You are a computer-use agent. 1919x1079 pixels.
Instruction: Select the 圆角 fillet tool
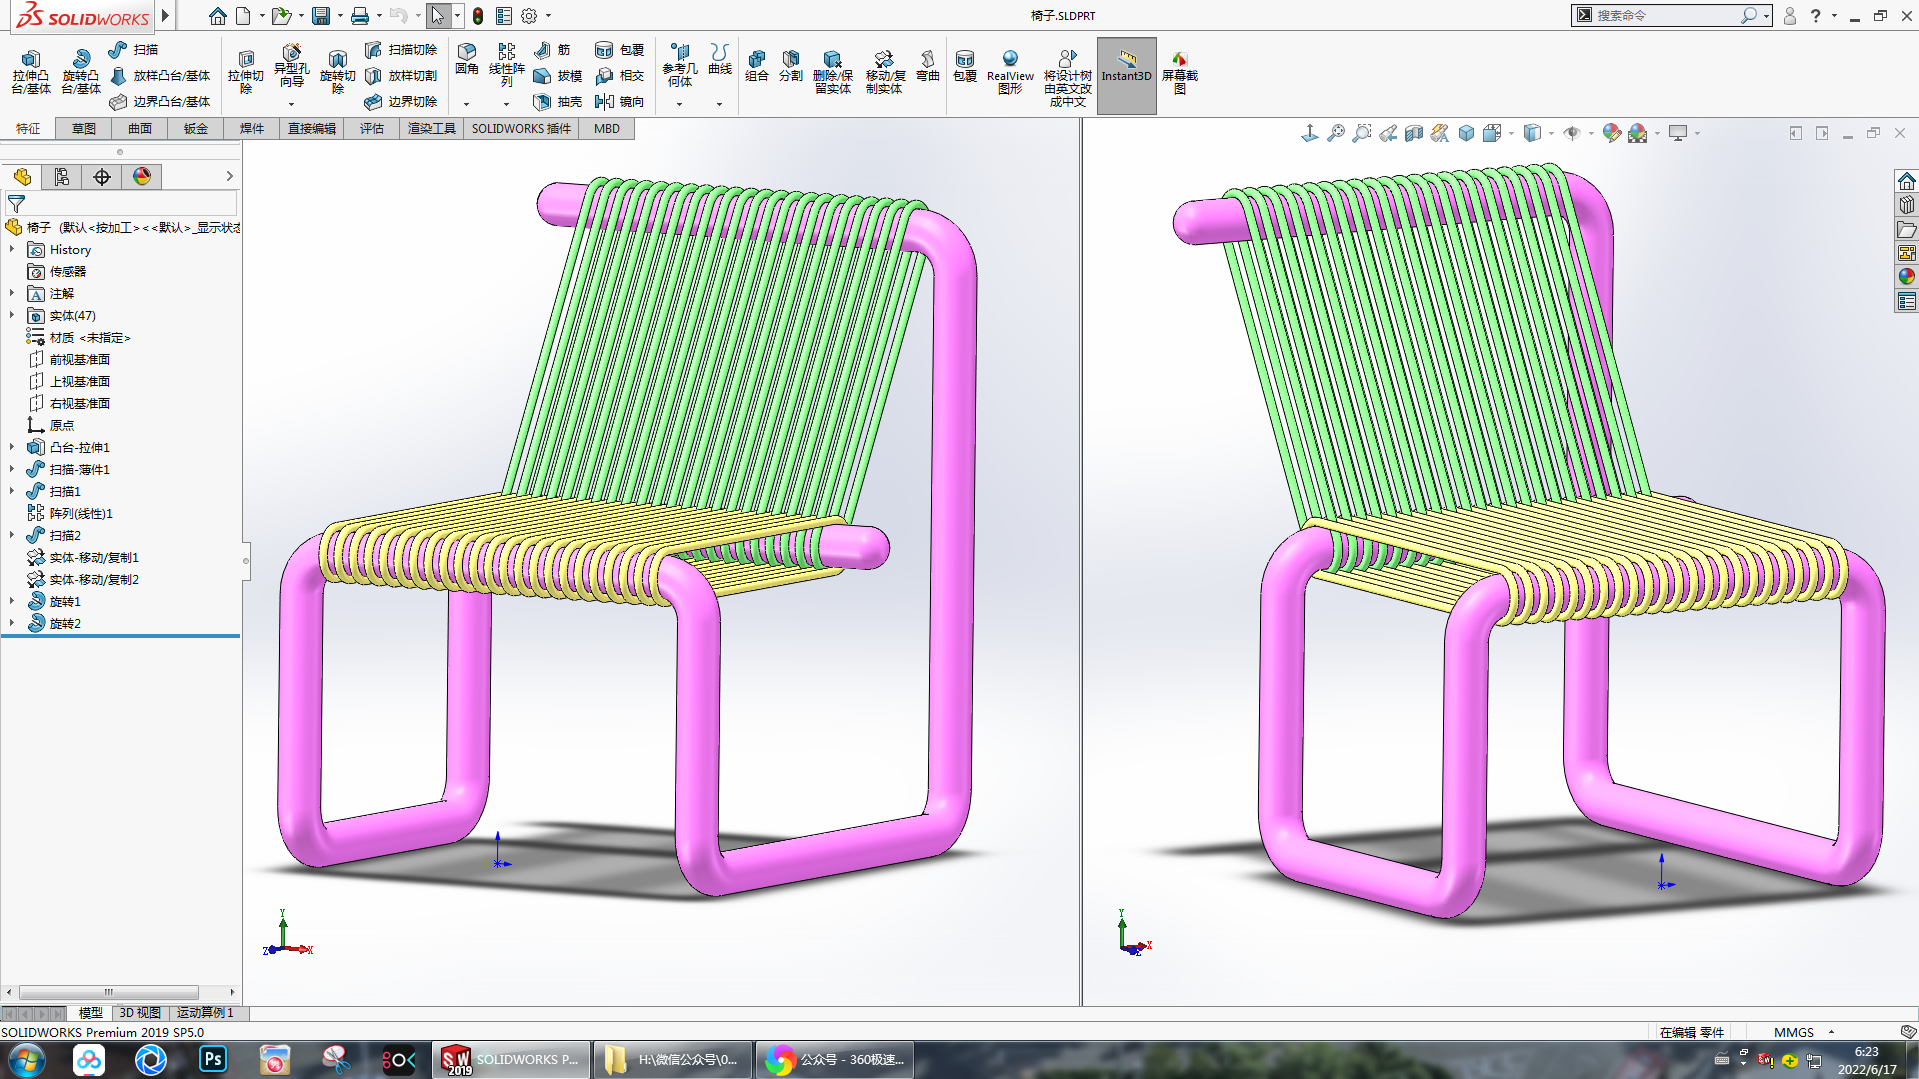467,59
